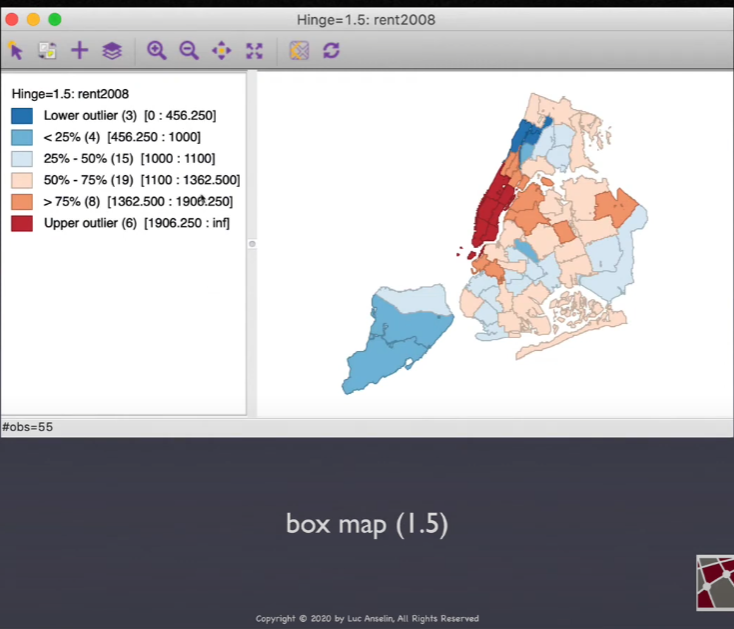This screenshot has height=629, width=734.
Task: Click the refresh map icon
Action: point(331,50)
